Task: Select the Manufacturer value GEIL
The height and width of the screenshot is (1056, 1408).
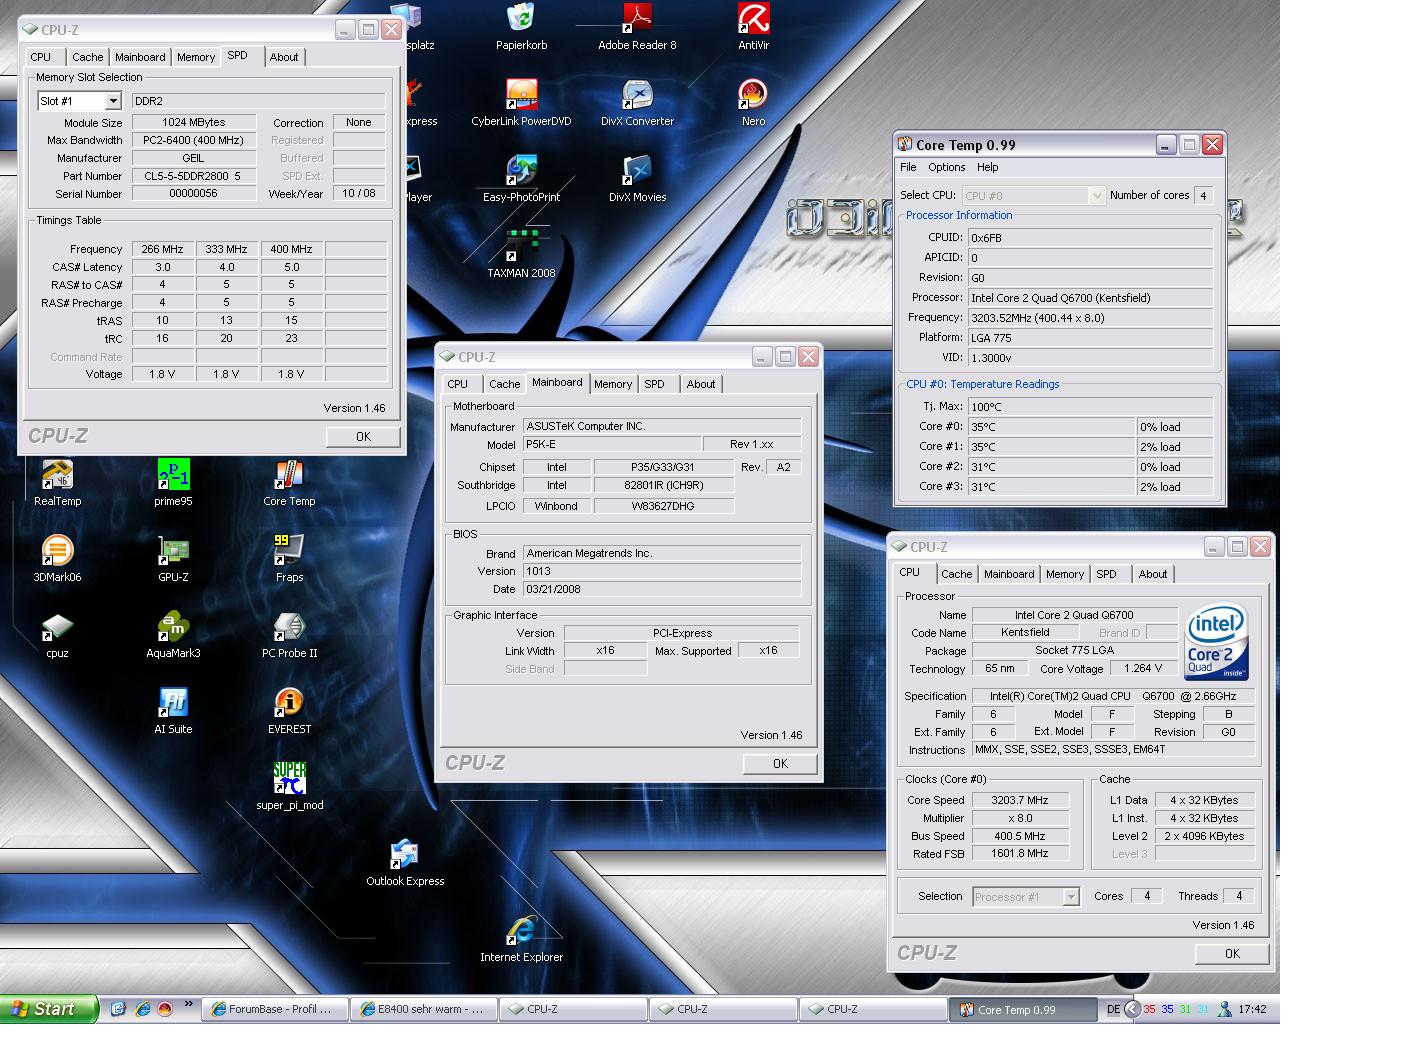Action: coord(193,158)
